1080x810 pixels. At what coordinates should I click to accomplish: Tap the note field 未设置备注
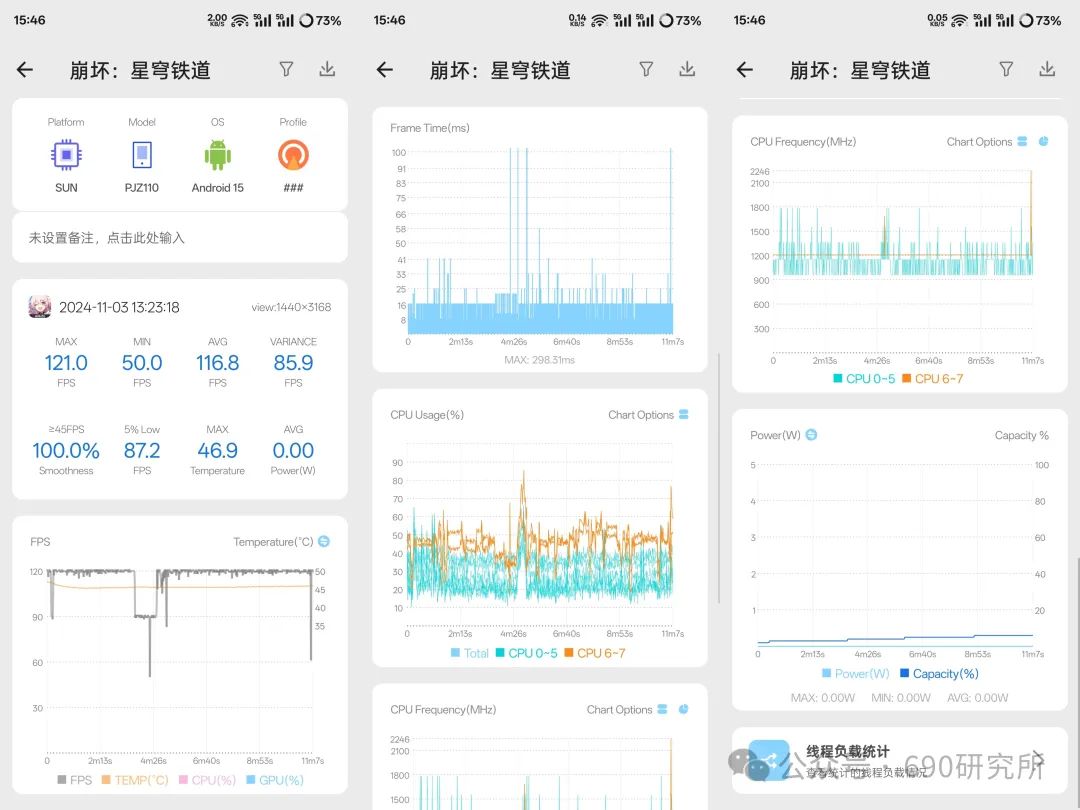point(180,238)
